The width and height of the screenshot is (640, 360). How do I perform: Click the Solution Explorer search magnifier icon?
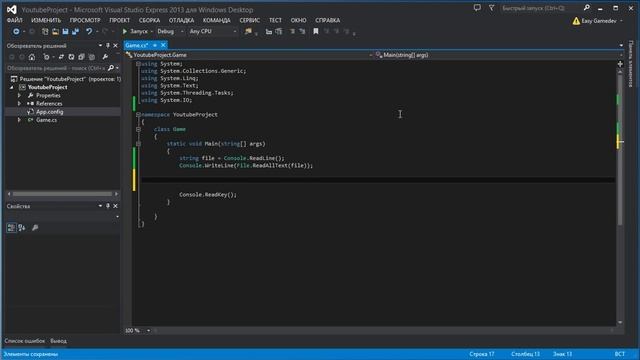(x=111, y=68)
